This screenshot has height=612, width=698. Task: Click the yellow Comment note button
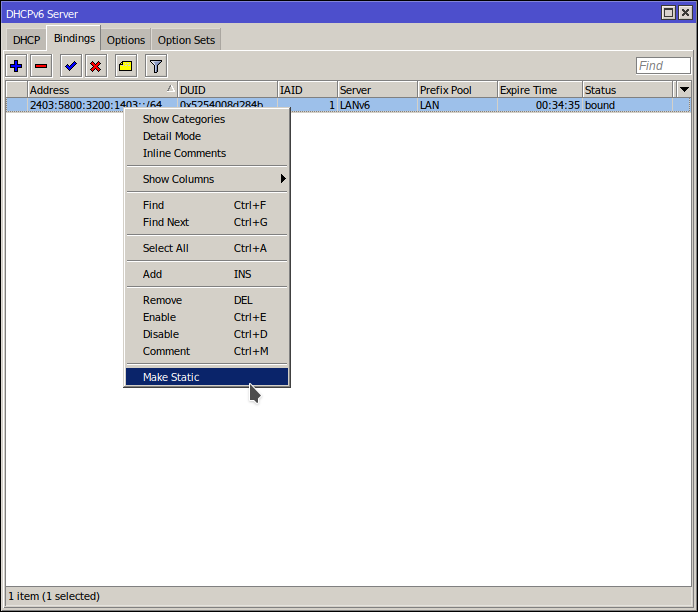(126, 66)
